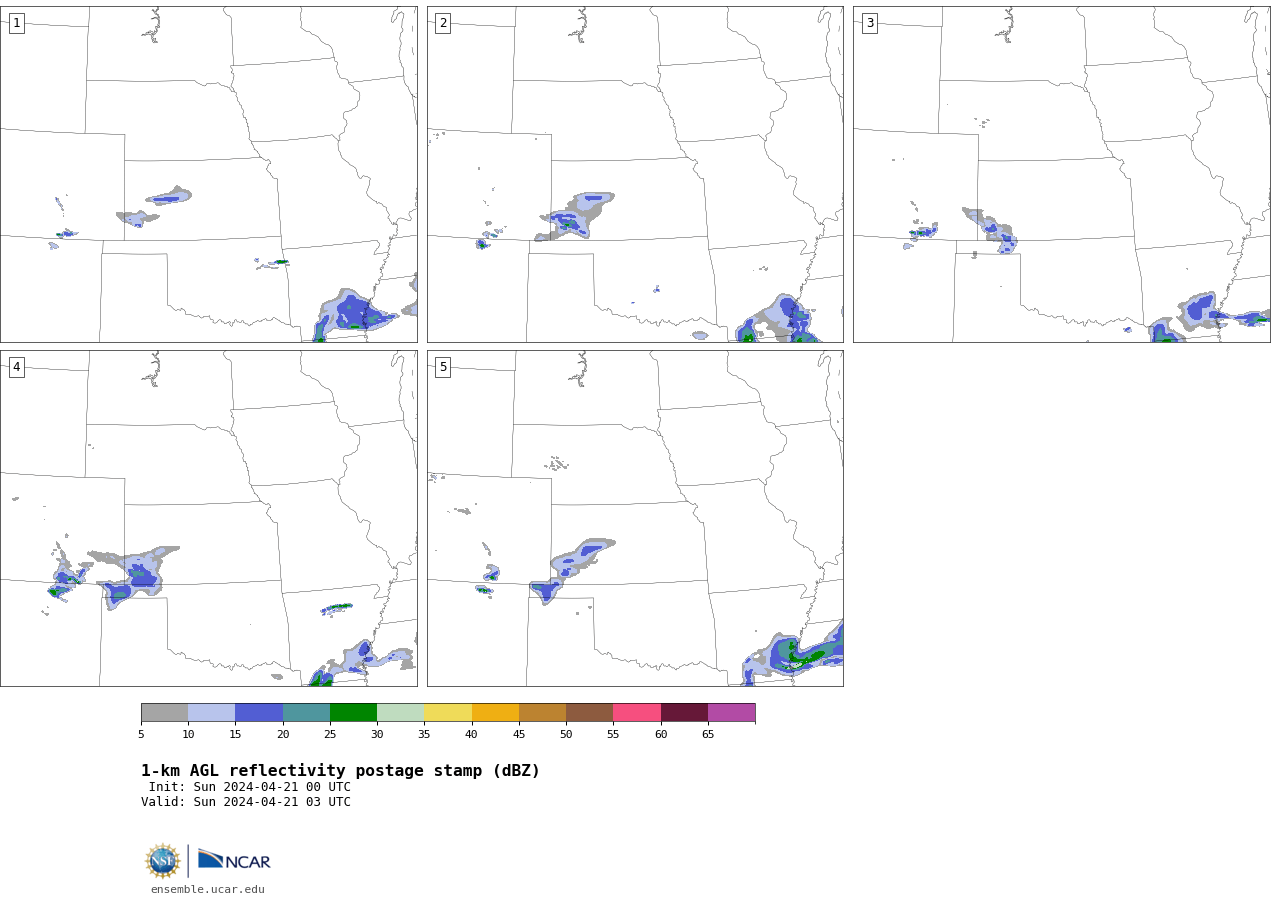Click the light blue 10-15 dBZ swatch
This screenshot has width=1280, height=901.
pyautogui.click(x=212, y=712)
